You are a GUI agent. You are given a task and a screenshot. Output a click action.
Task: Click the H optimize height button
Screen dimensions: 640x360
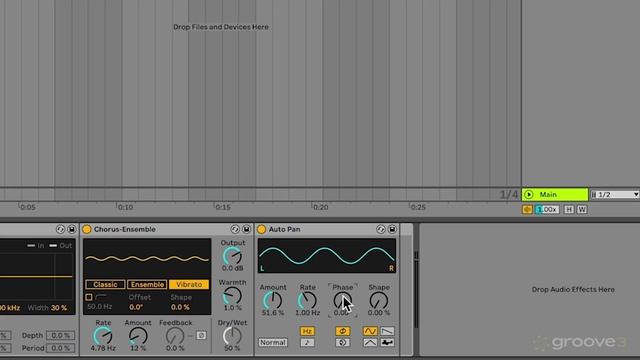point(569,209)
